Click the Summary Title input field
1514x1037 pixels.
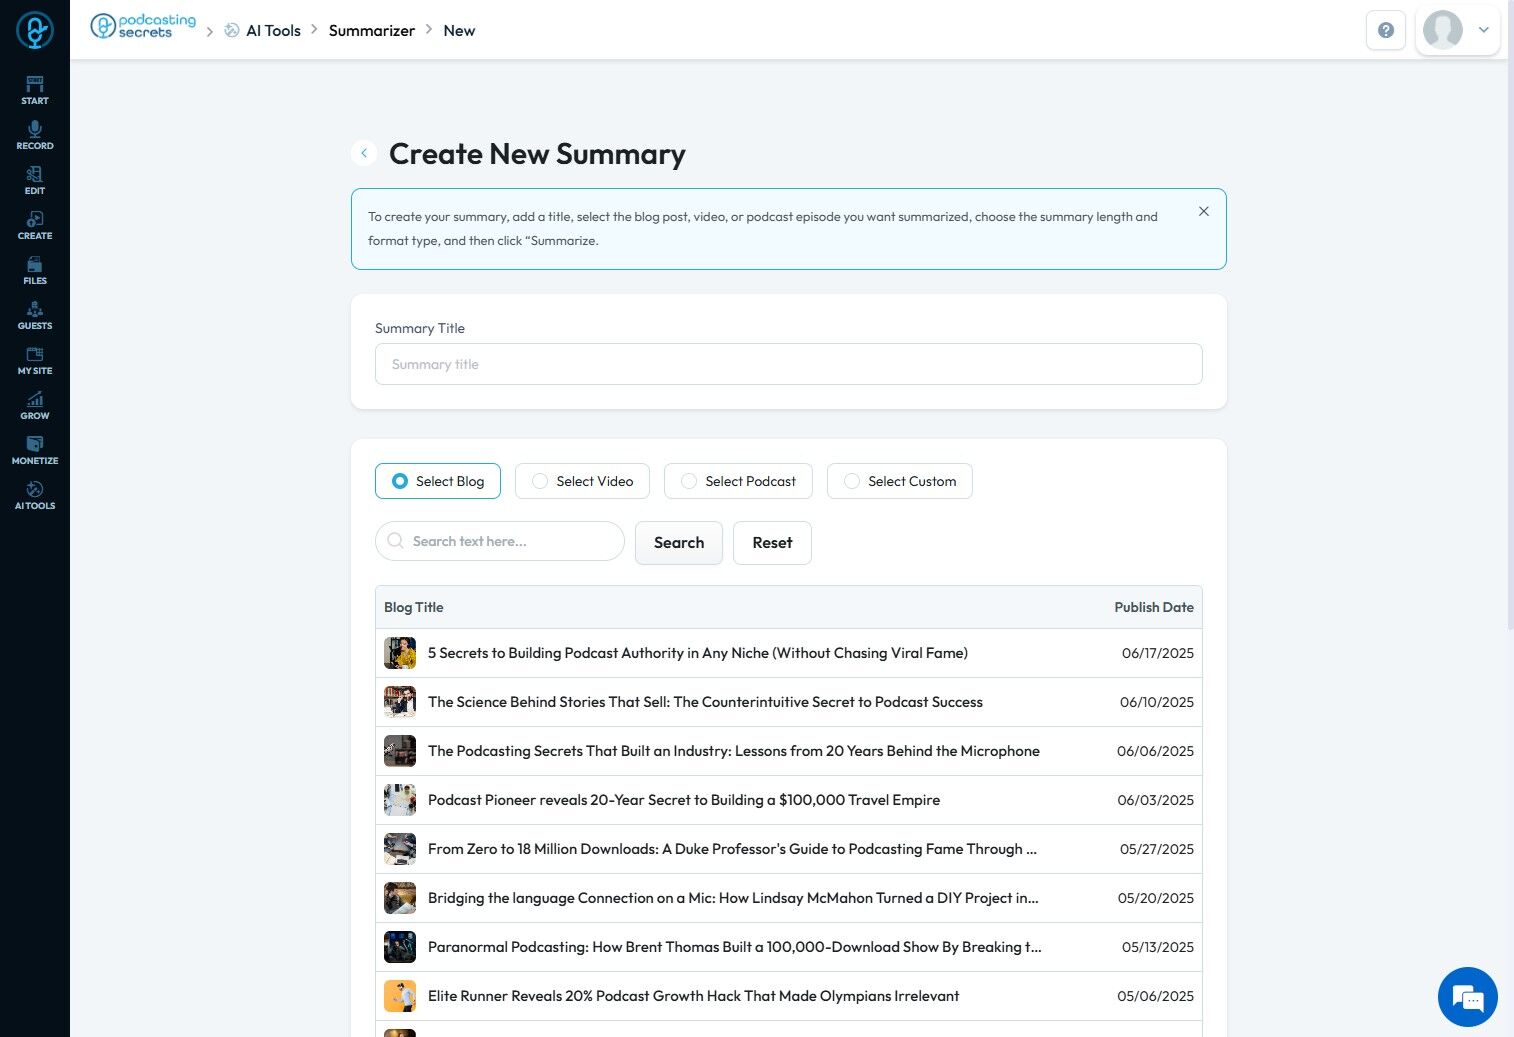coord(788,364)
